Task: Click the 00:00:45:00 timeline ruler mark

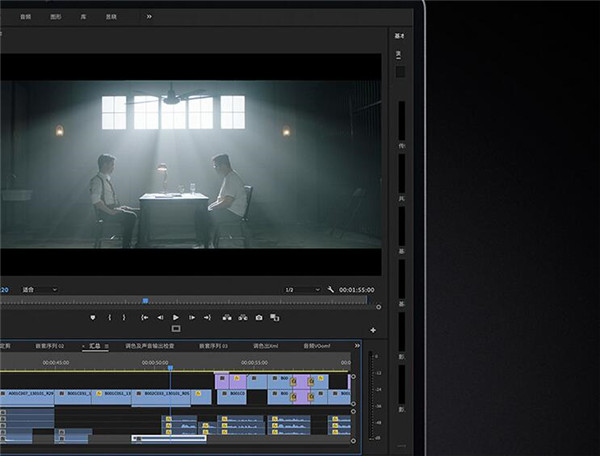Action: [x=56, y=362]
